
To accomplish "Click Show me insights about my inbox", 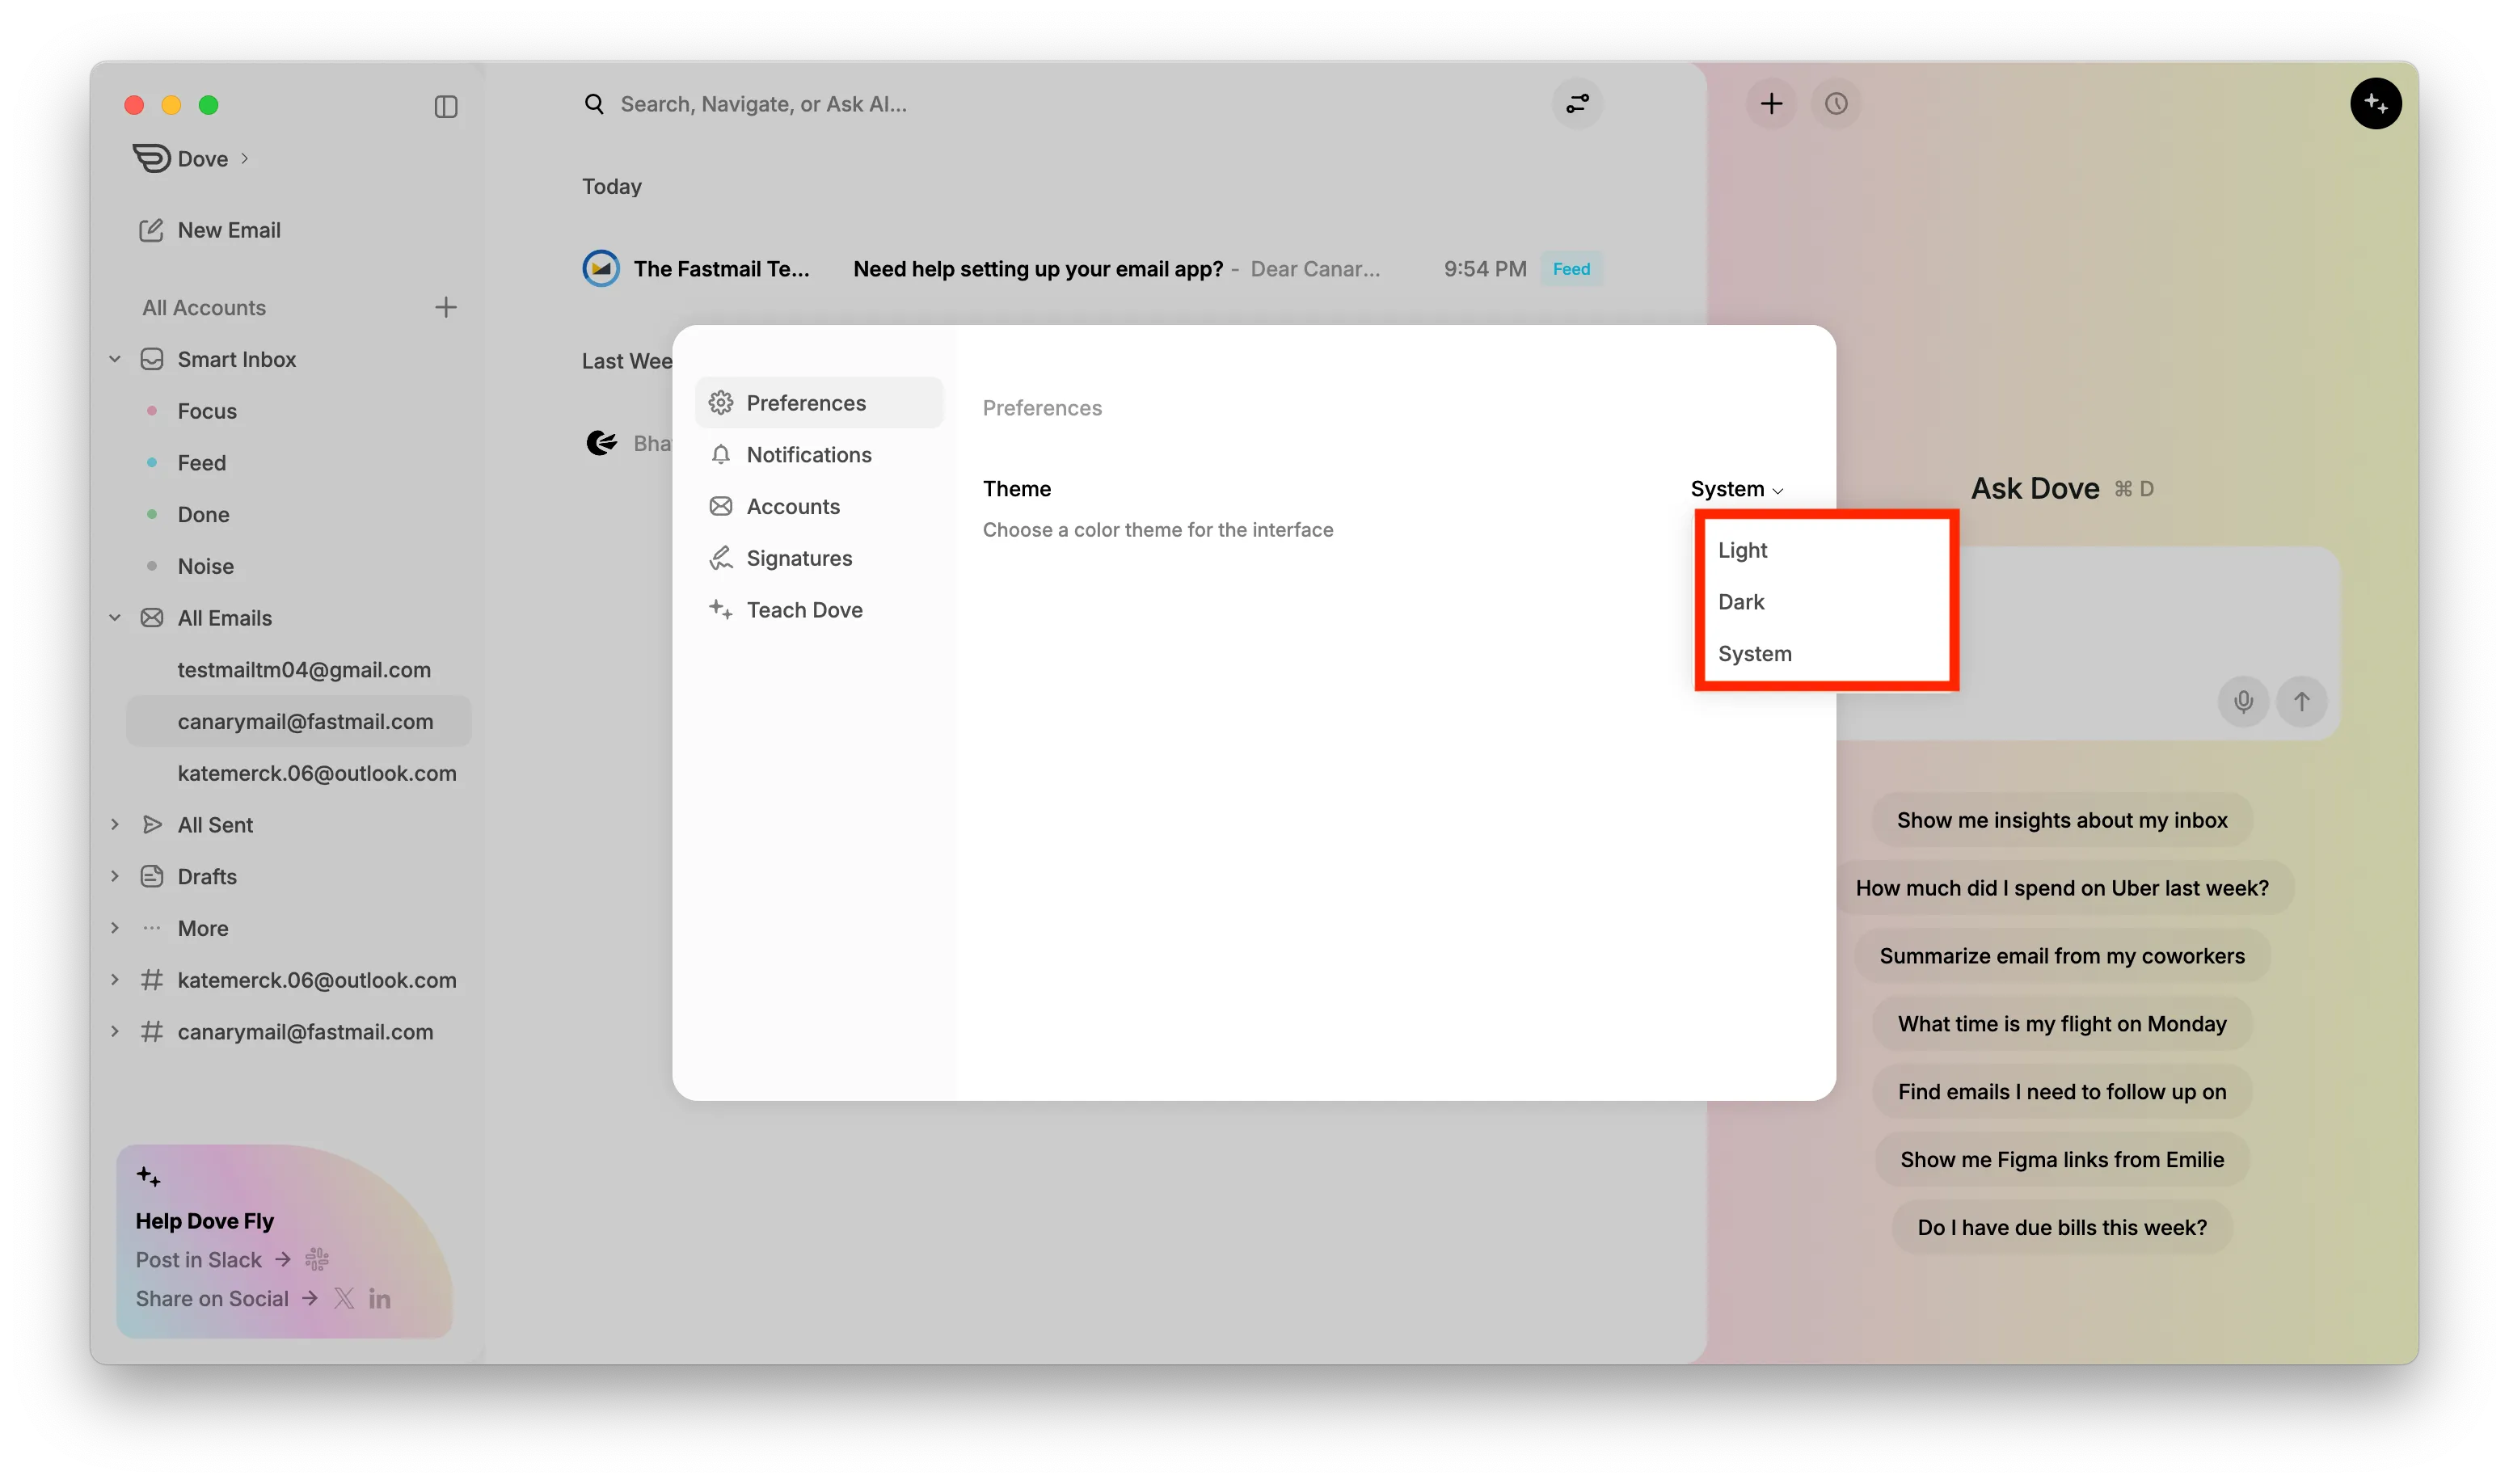I will tap(2061, 820).
